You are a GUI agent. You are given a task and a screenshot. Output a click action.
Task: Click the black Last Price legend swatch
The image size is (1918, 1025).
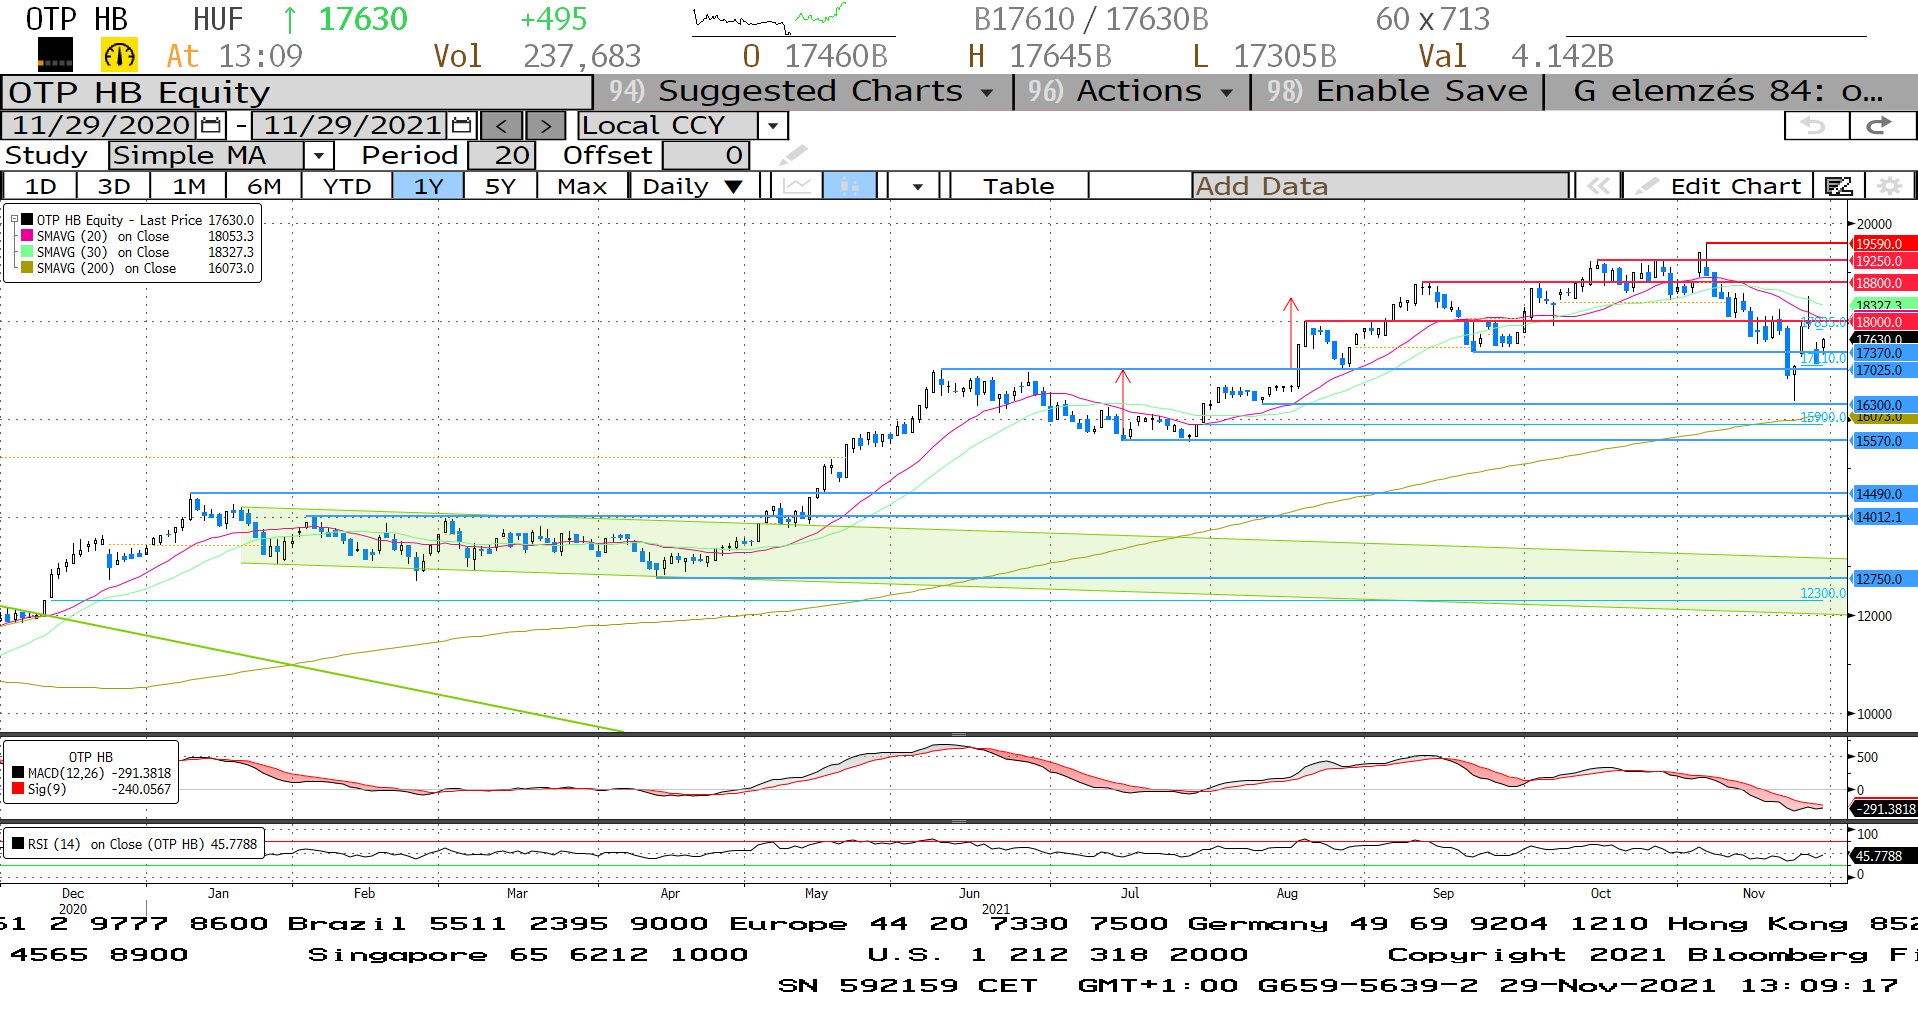pos(27,220)
